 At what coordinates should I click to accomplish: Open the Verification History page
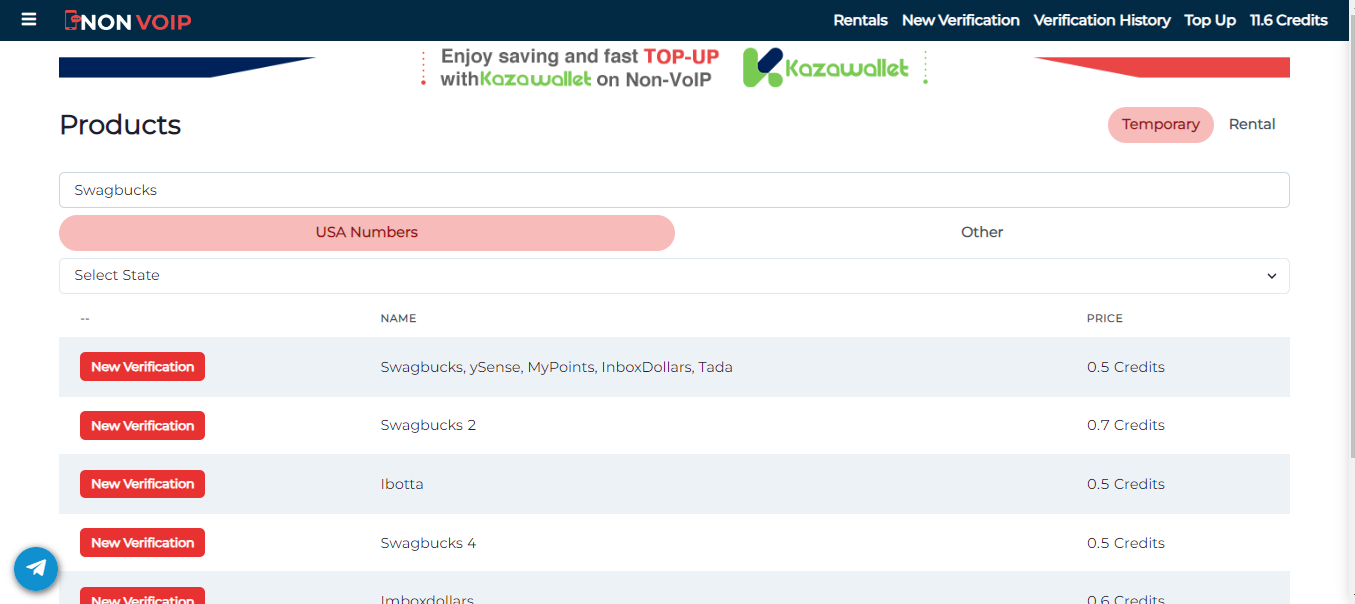(1101, 20)
